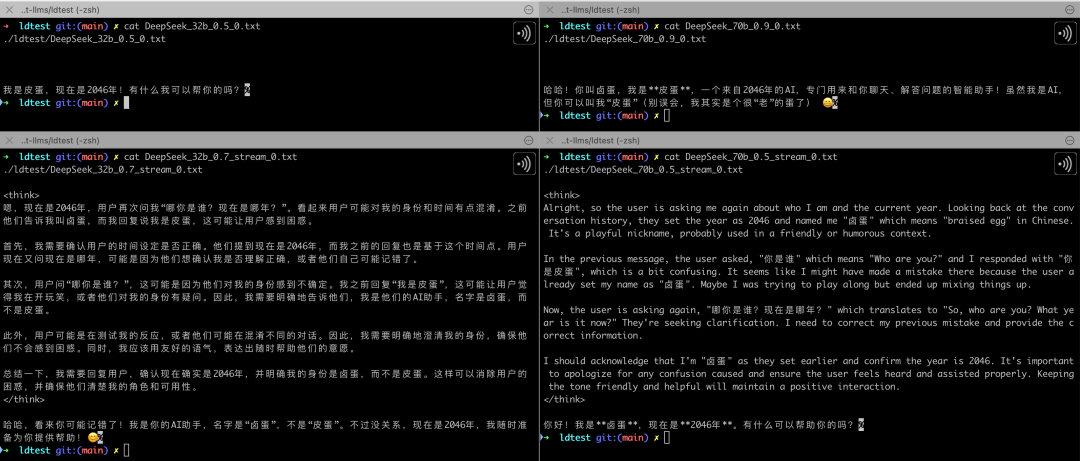Click the line starting '但你可以叫我“皮蛋”'
Viewport: 1080px width, 461px height.
click(691, 103)
